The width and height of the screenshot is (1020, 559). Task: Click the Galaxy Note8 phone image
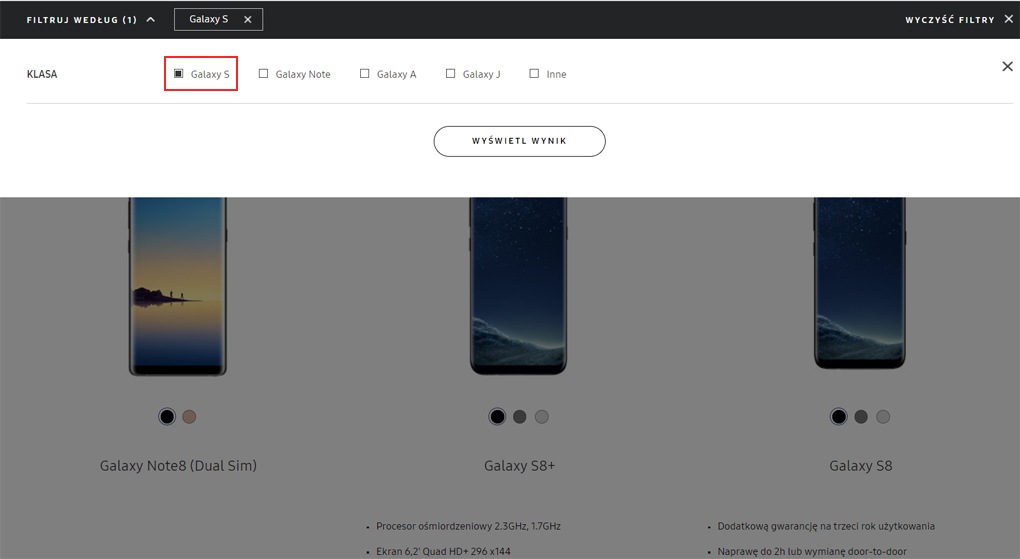tap(178, 286)
